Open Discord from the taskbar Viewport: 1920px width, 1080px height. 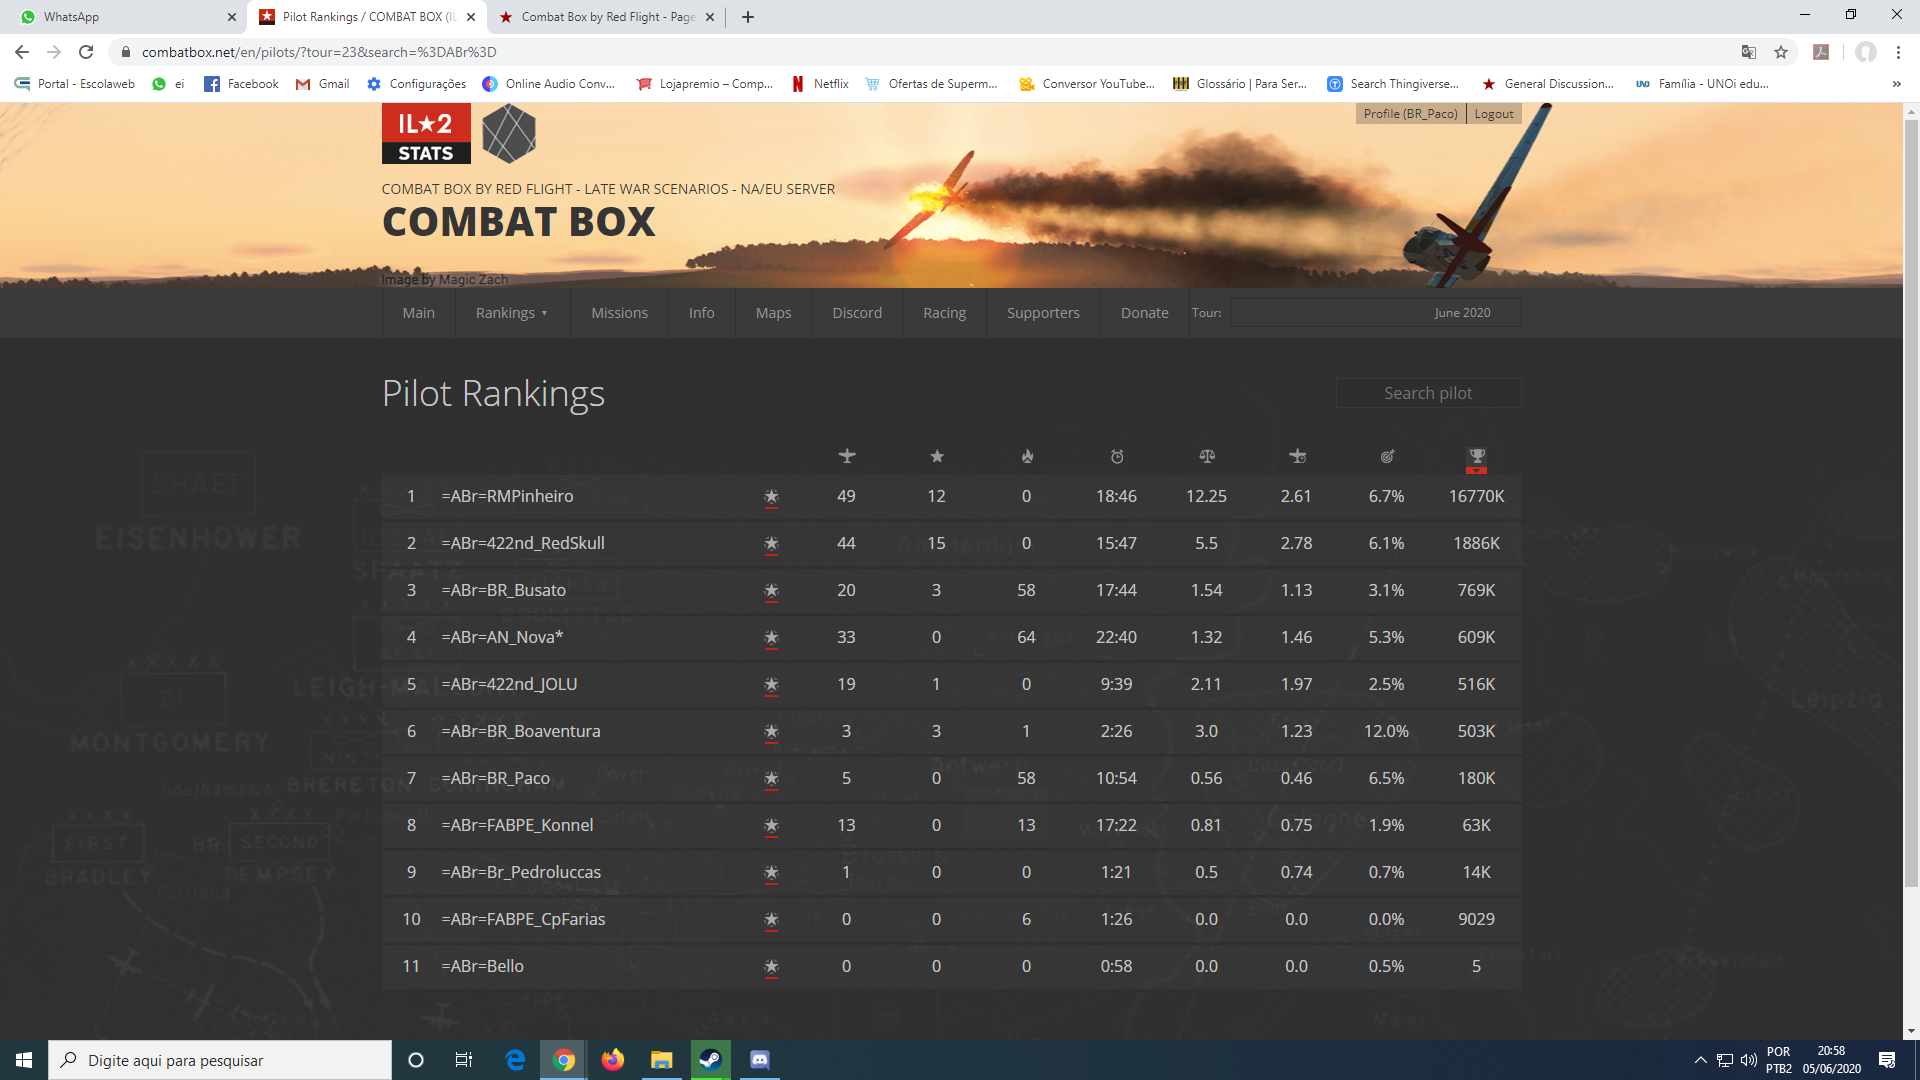(760, 1060)
